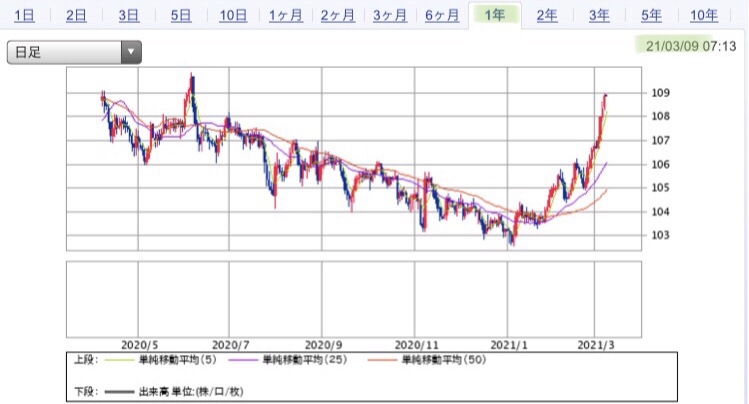Click the 2020/9 date axis label
The width and height of the screenshot is (749, 404).
click(323, 345)
